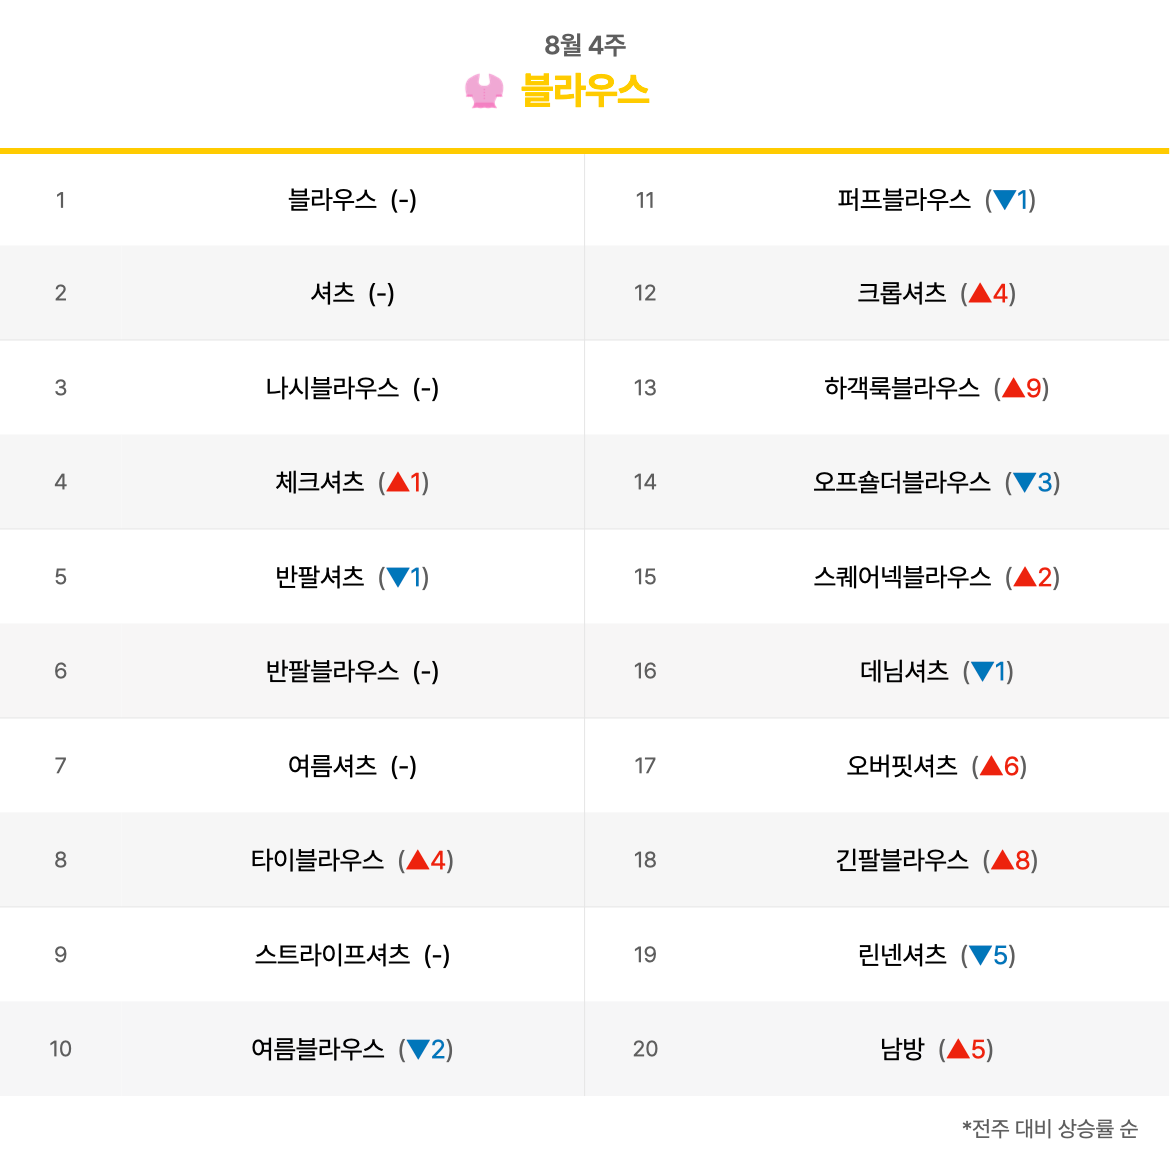This screenshot has width=1170, height=1170.
Task: Select the 나시블라우스 keyword
Action: coord(332,388)
